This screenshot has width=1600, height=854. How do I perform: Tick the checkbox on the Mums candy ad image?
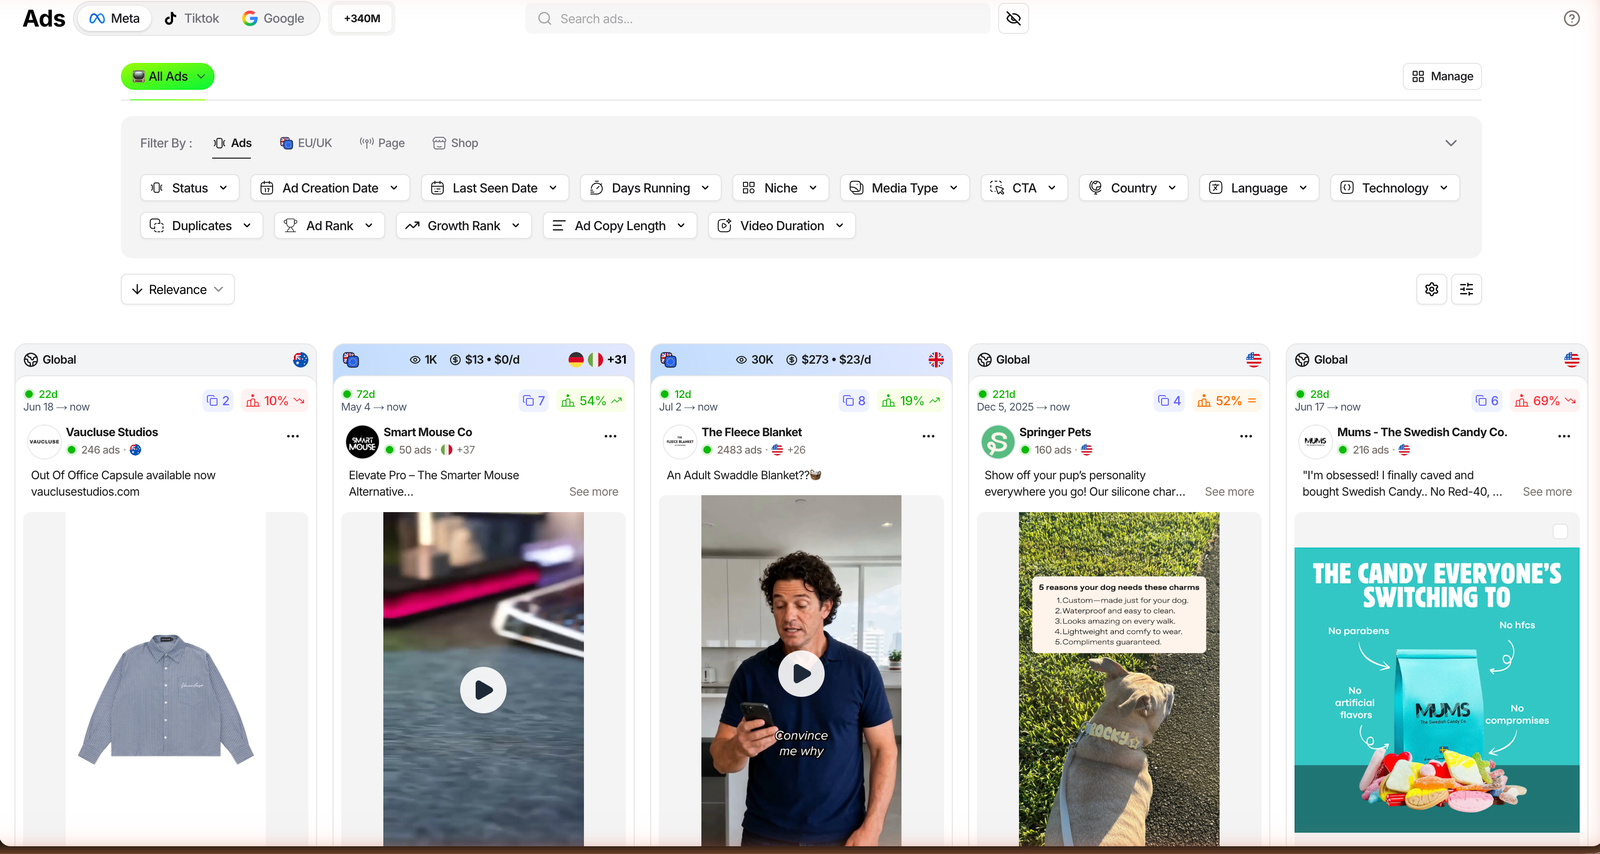coord(1560,531)
